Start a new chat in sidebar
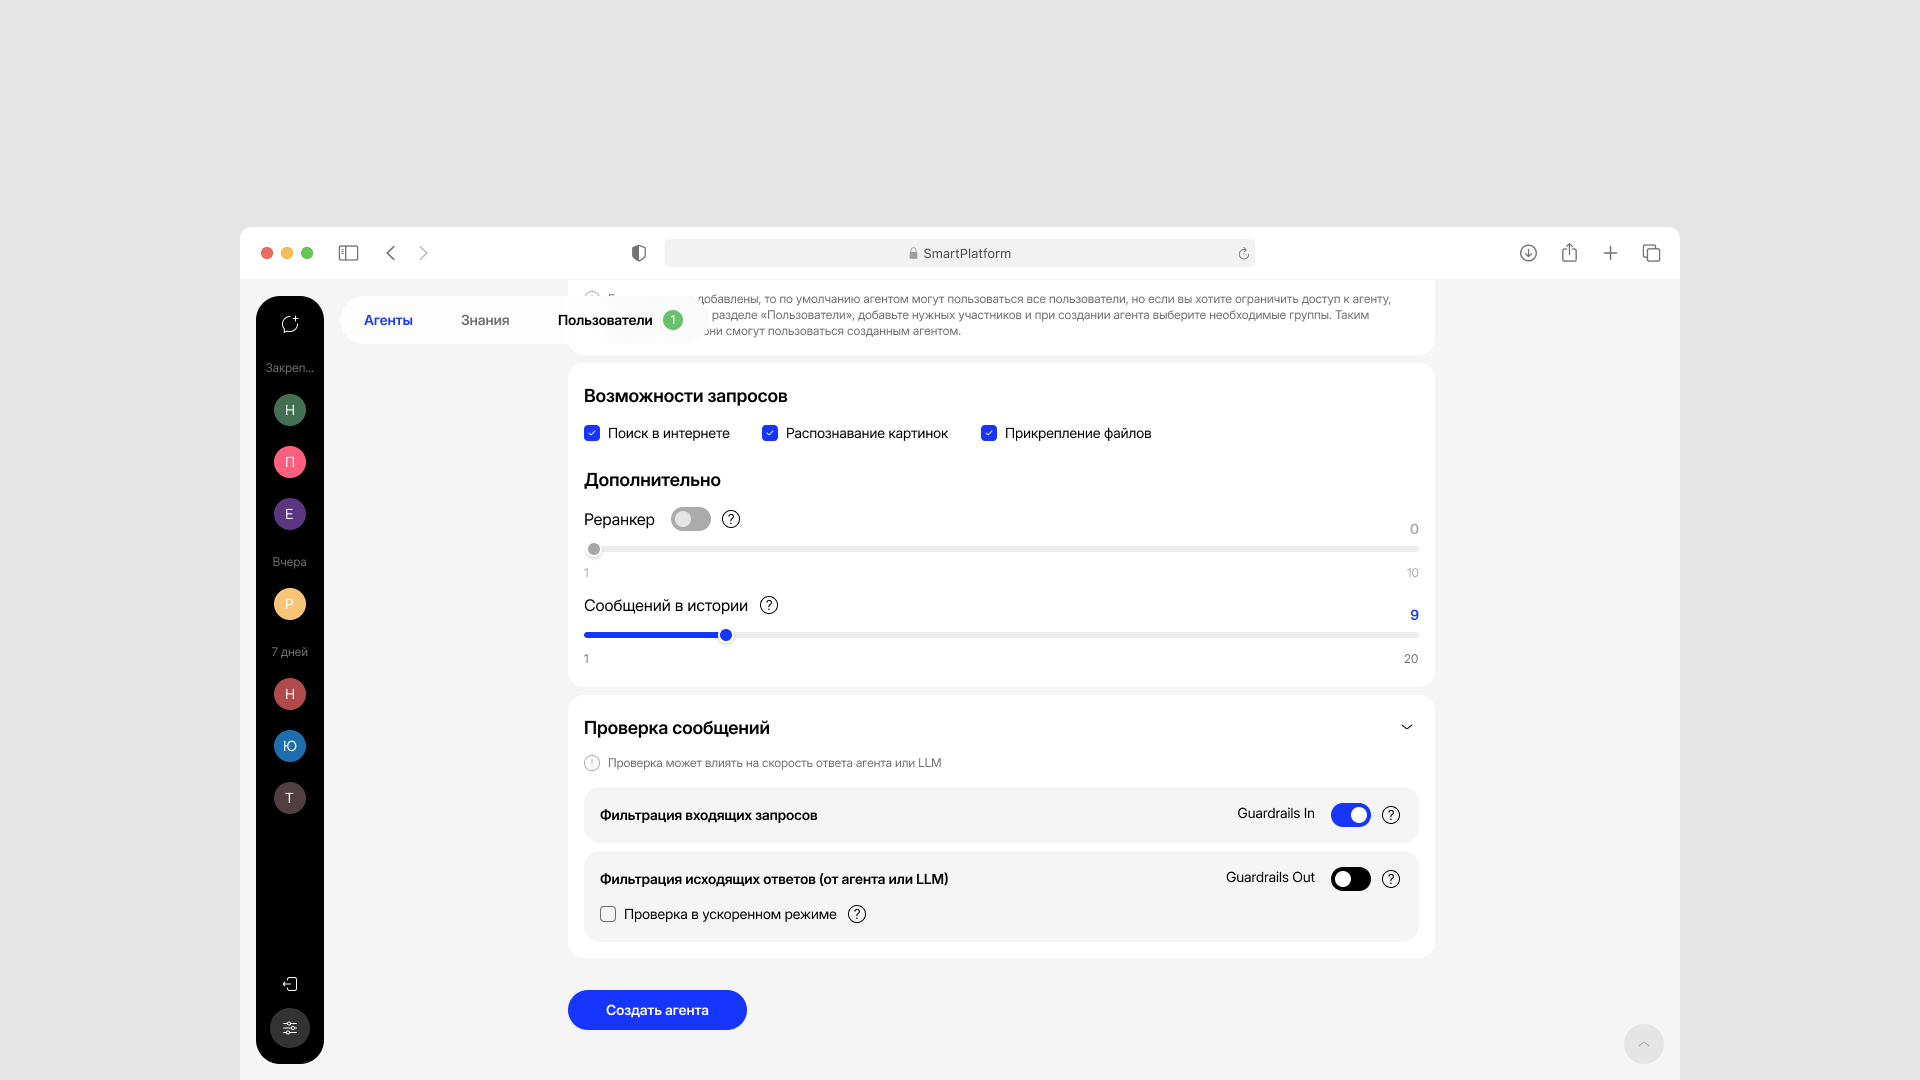Viewport: 1920px width, 1080px height. click(x=290, y=324)
